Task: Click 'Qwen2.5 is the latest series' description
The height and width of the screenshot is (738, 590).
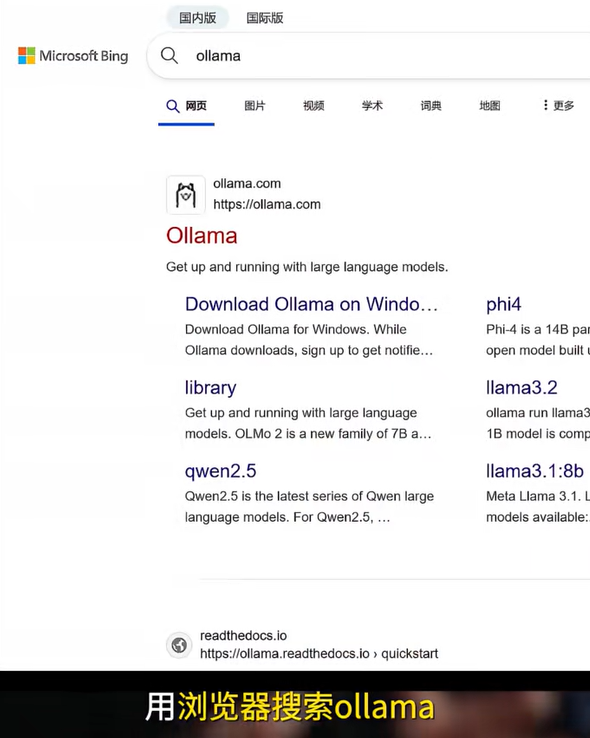Action: coord(309,496)
